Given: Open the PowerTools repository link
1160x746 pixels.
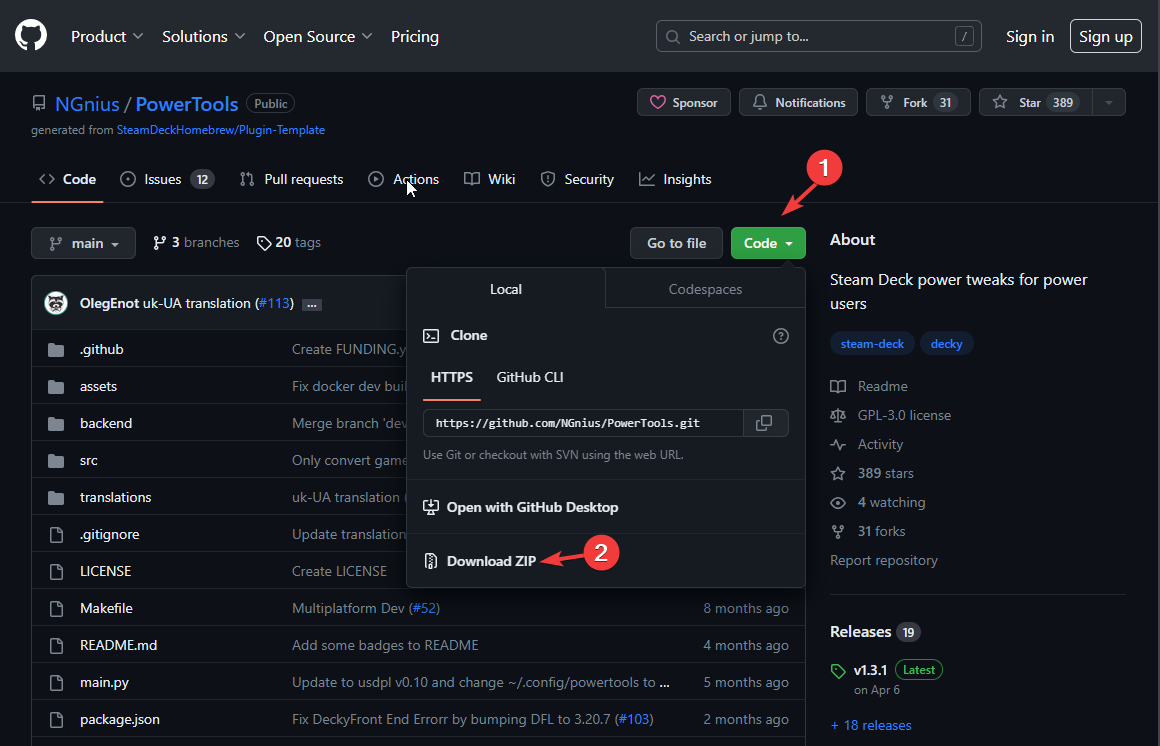Looking at the screenshot, I should tap(186, 104).
